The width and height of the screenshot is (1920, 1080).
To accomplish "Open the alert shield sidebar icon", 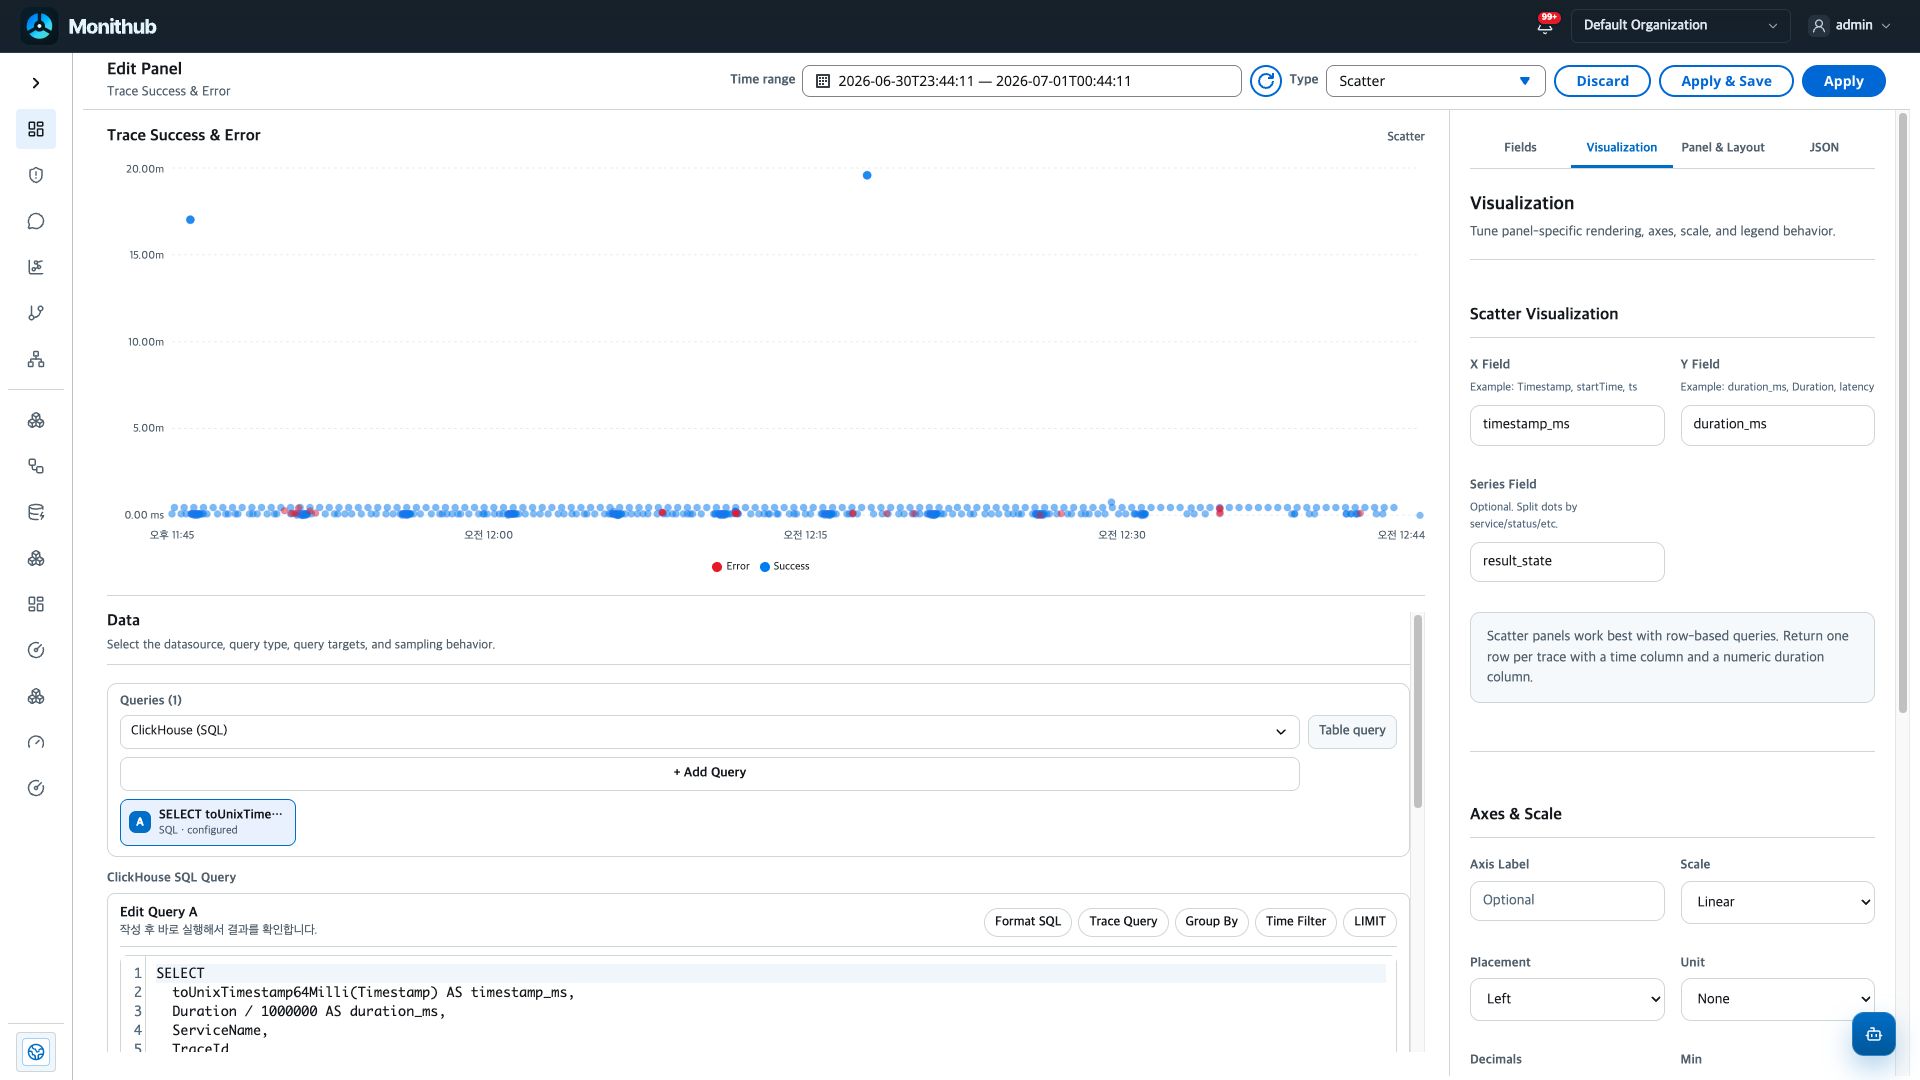I will click(x=36, y=175).
